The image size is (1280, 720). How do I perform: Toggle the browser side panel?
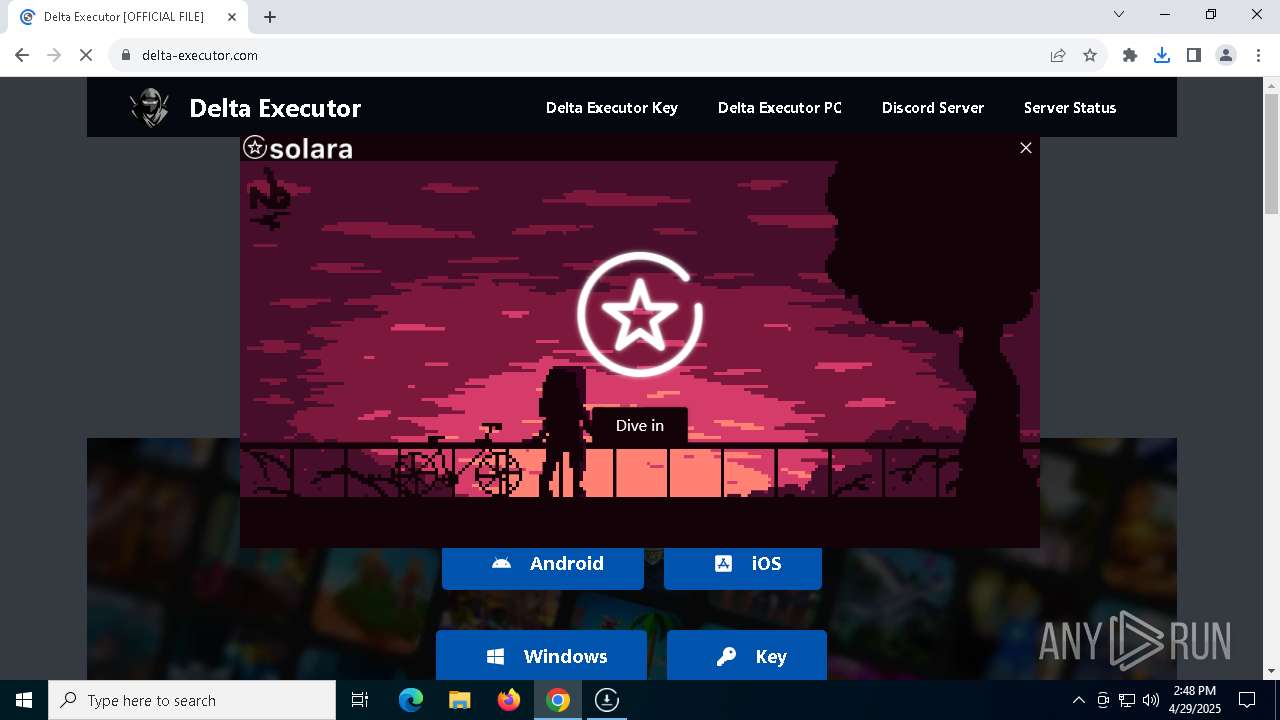pos(1194,55)
